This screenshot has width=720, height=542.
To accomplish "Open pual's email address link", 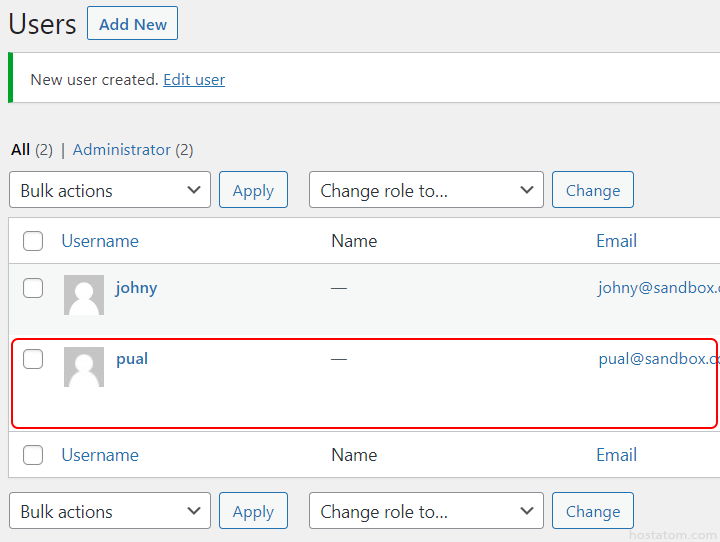I will [x=658, y=359].
